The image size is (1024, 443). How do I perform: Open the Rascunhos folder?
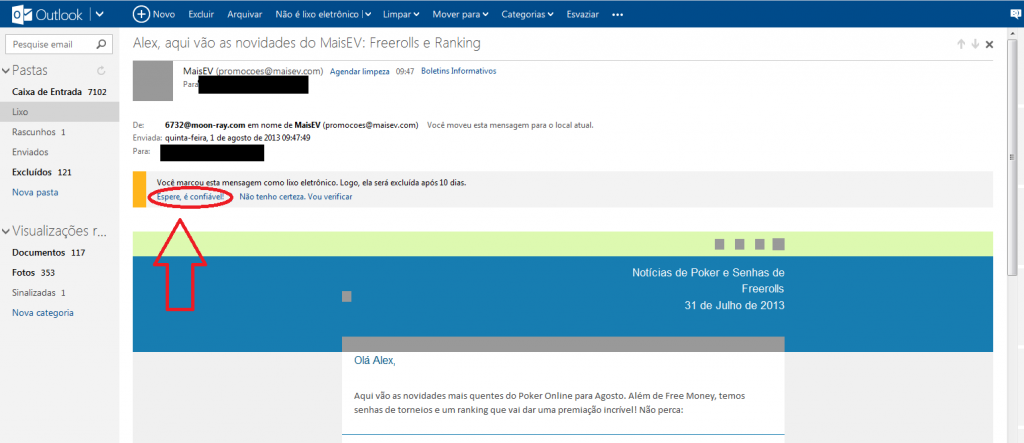tap(39, 132)
